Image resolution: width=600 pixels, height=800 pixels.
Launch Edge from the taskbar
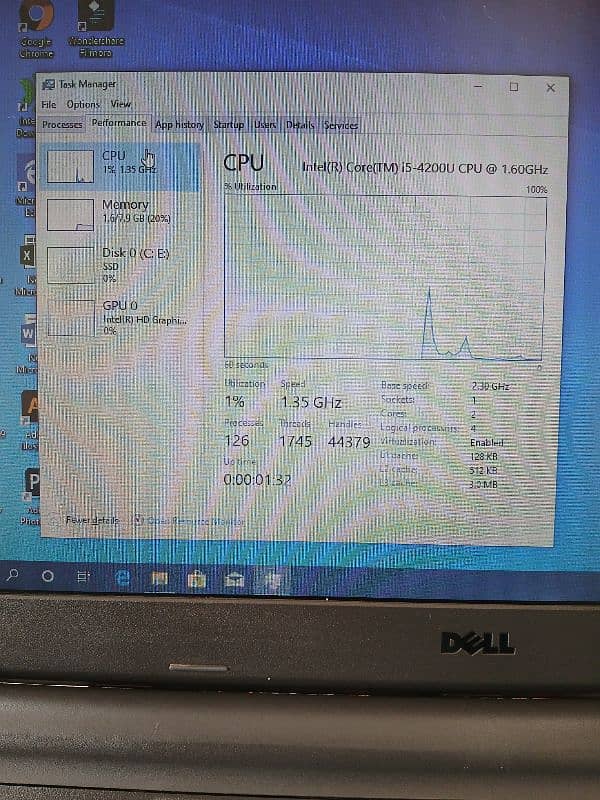point(123,578)
